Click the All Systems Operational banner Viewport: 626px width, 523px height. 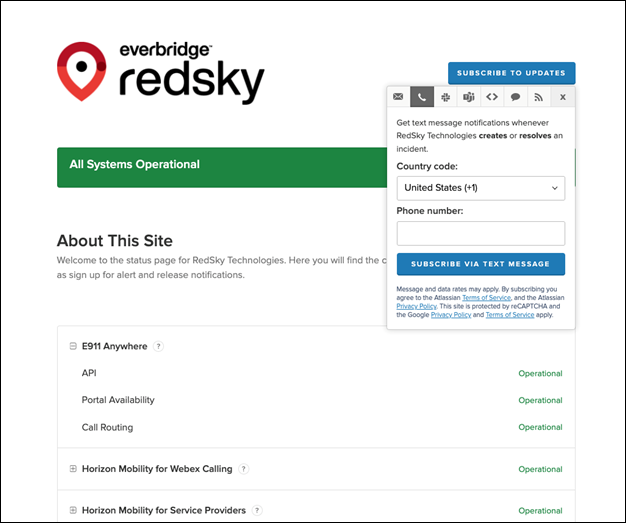click(x=222, y=168)
